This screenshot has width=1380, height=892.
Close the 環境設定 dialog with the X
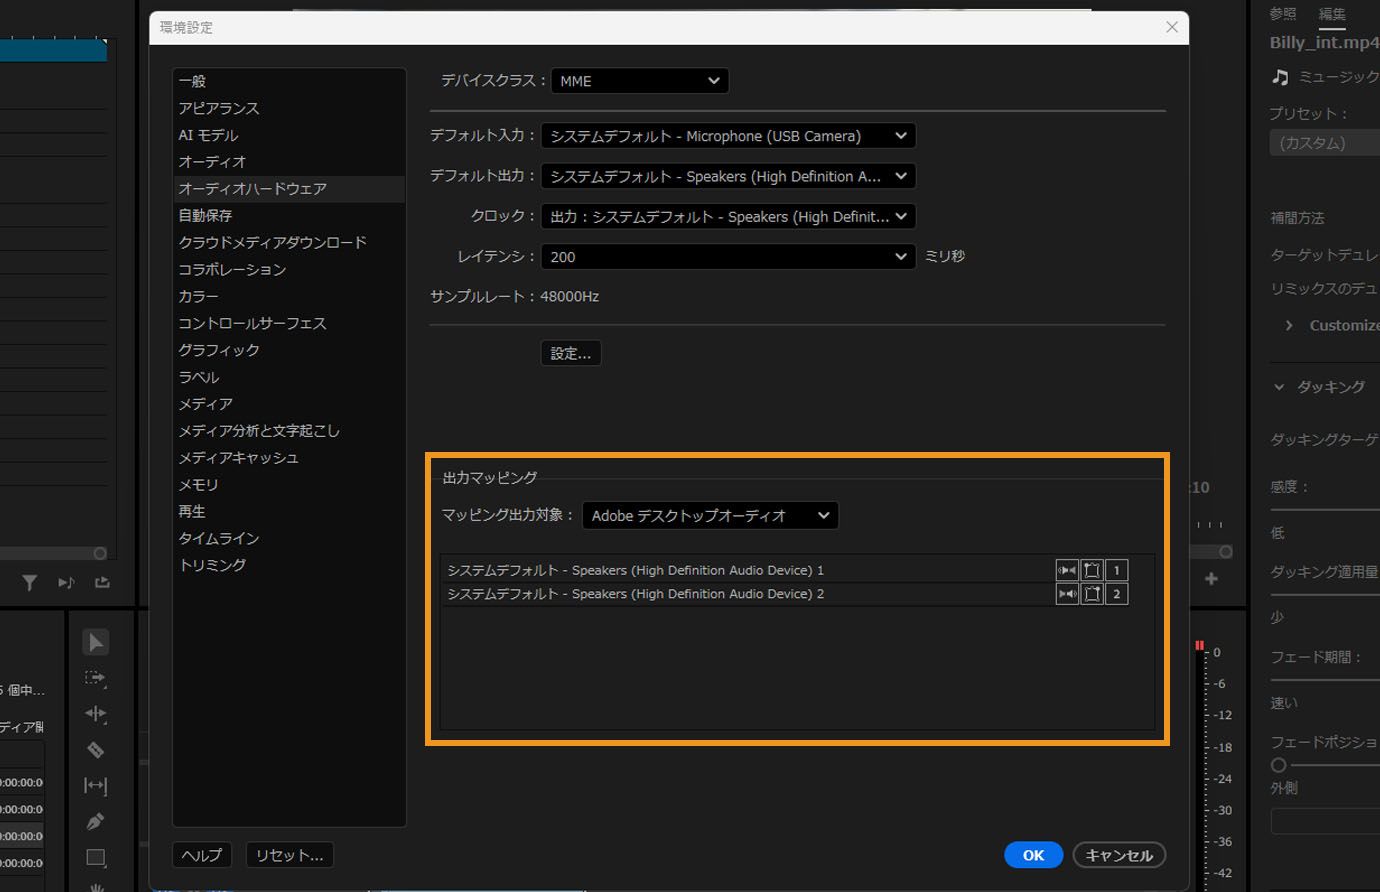(x=1172, y=27)
